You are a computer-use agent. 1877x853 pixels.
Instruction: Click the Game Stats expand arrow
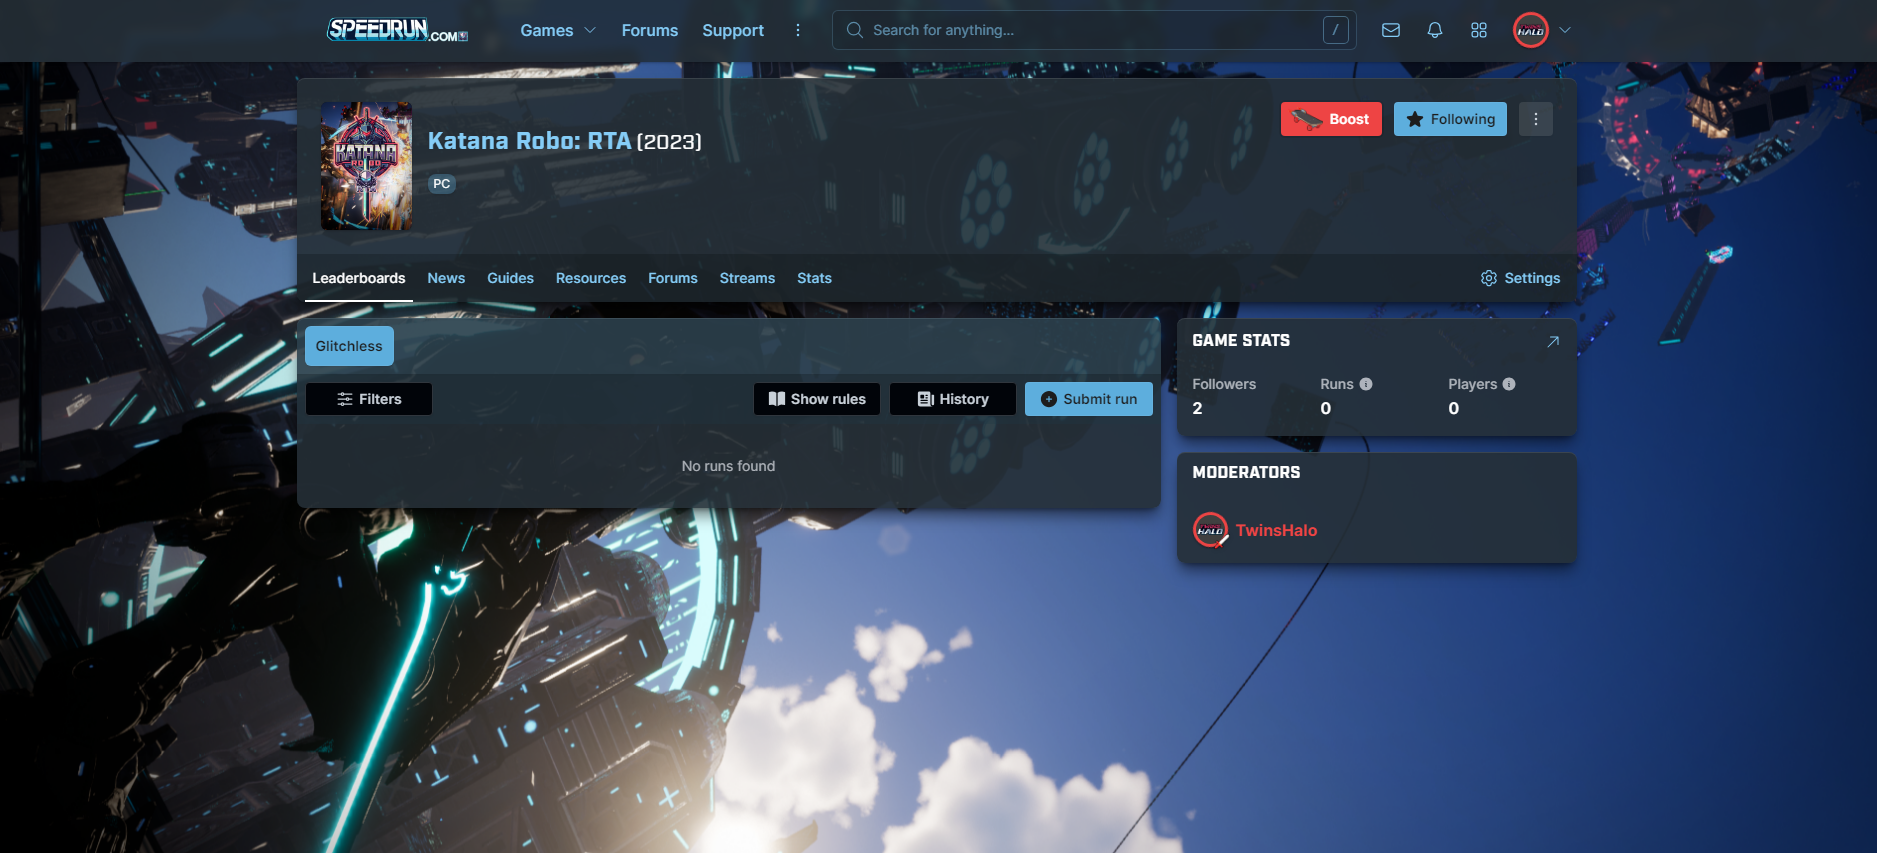(1553, 341)
